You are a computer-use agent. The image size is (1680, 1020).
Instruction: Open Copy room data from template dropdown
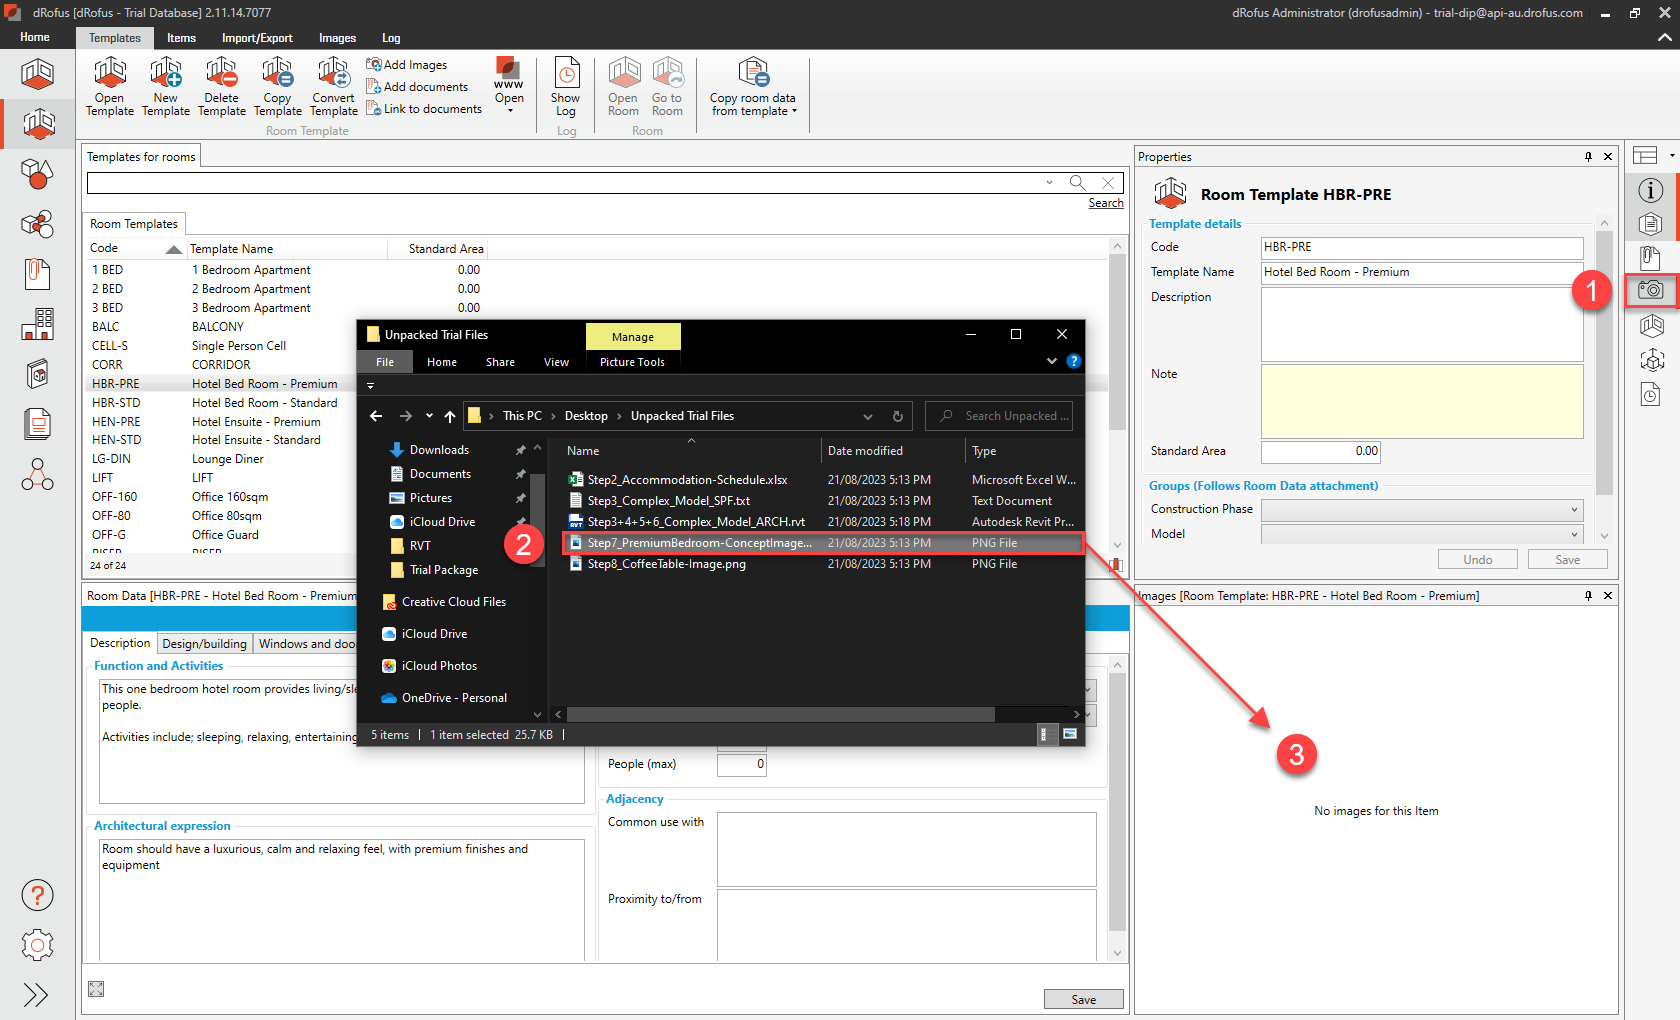click(x=753, y=88)
